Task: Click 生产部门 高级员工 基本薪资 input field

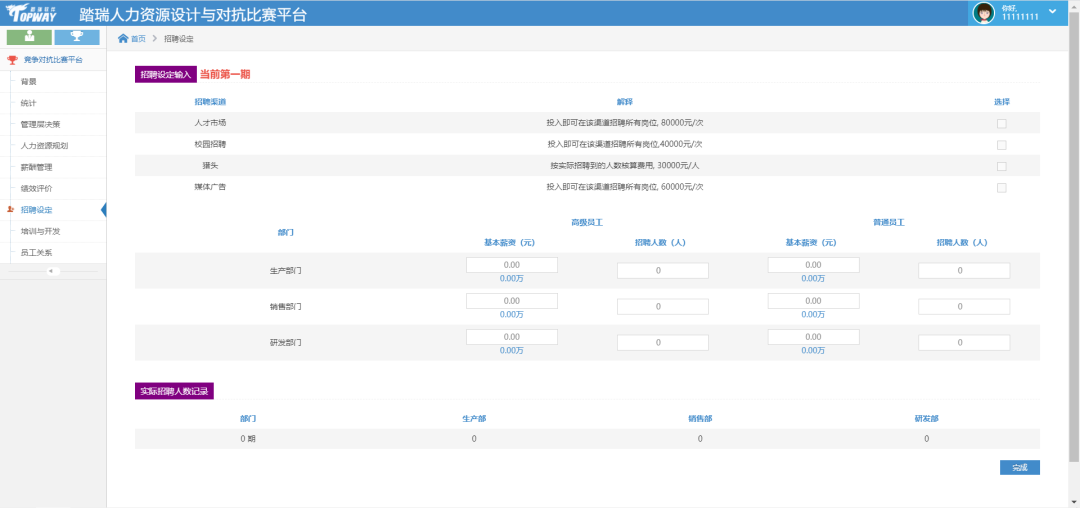Action: click(511, 265)
